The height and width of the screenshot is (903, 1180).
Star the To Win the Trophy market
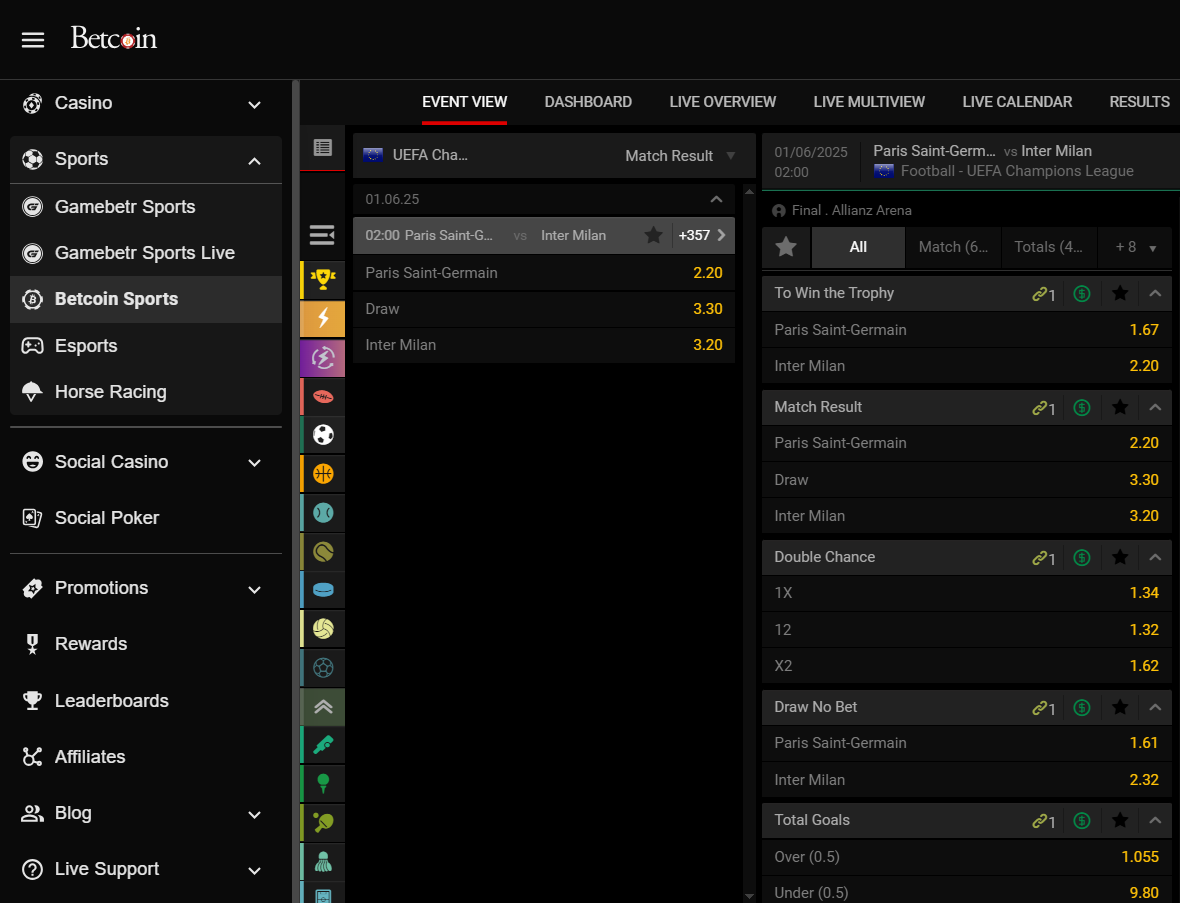[1120, 293]
